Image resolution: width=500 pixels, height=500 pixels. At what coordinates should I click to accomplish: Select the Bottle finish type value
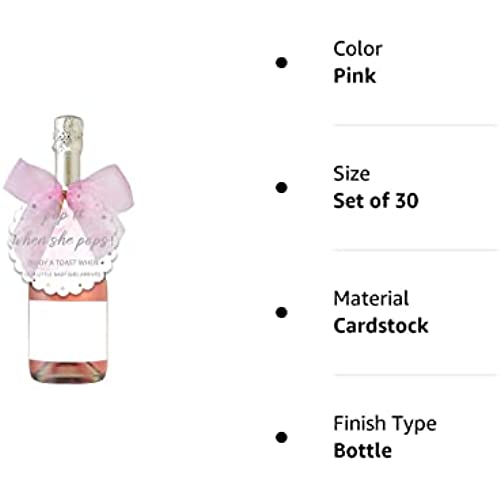tap(363, 451)
